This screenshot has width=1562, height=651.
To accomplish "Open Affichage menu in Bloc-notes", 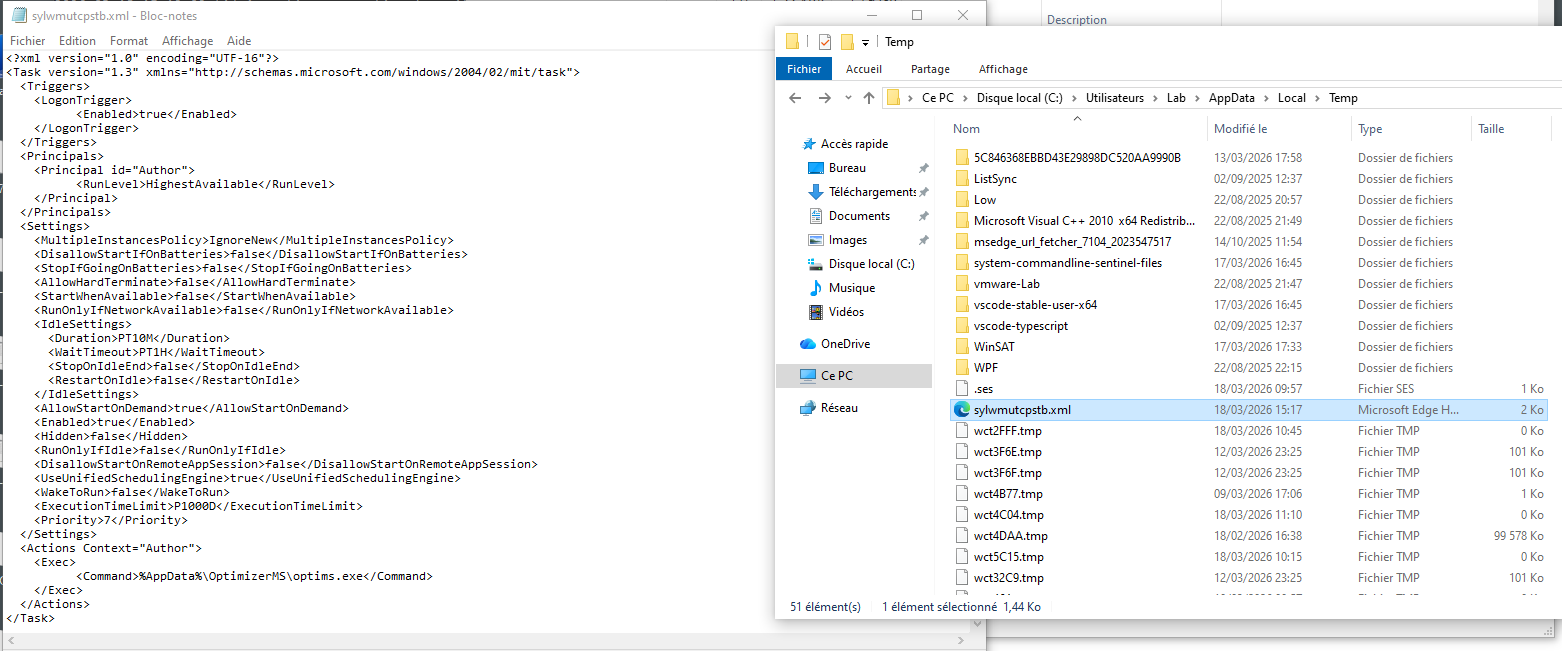I will (188, 41).
